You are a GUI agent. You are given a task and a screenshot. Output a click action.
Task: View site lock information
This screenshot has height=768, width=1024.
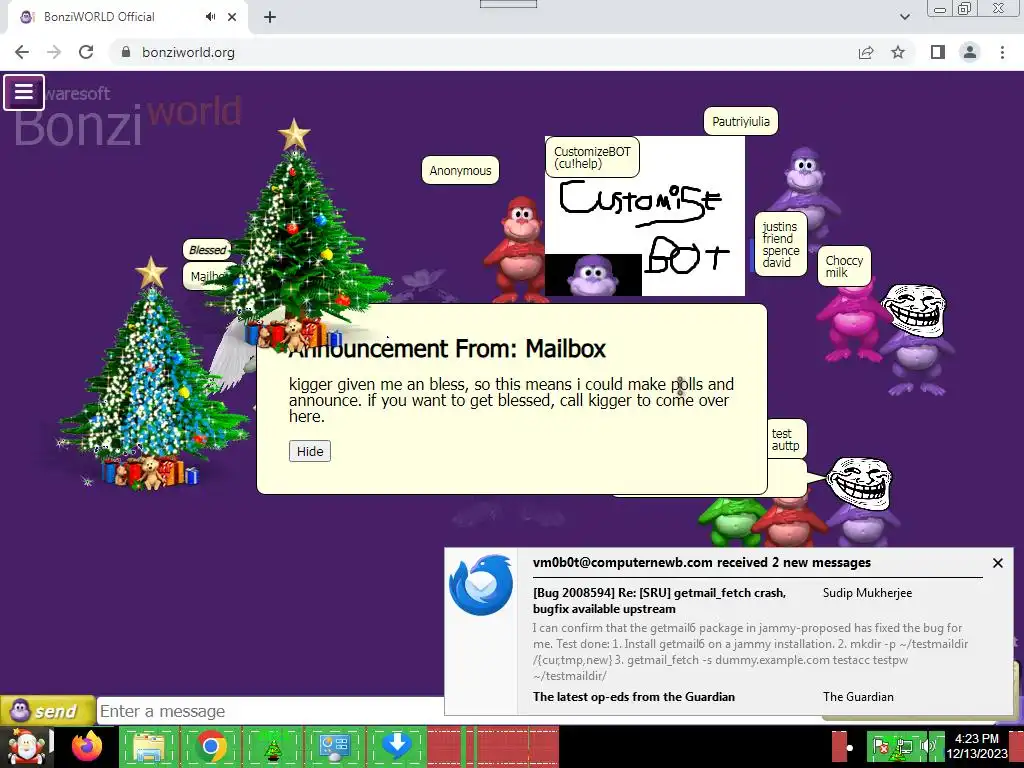[126, 52]
